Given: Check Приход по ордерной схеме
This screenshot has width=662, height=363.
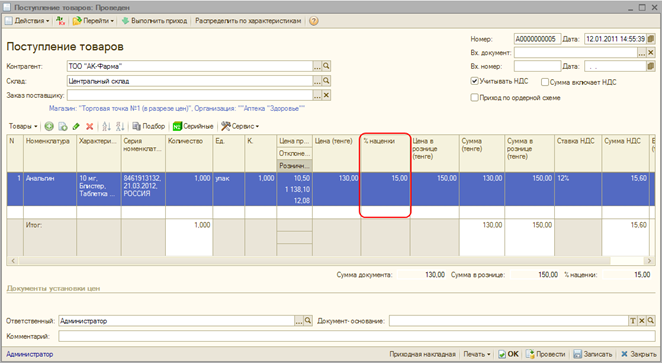Looking at the screenshot, I should click(475, 98).
